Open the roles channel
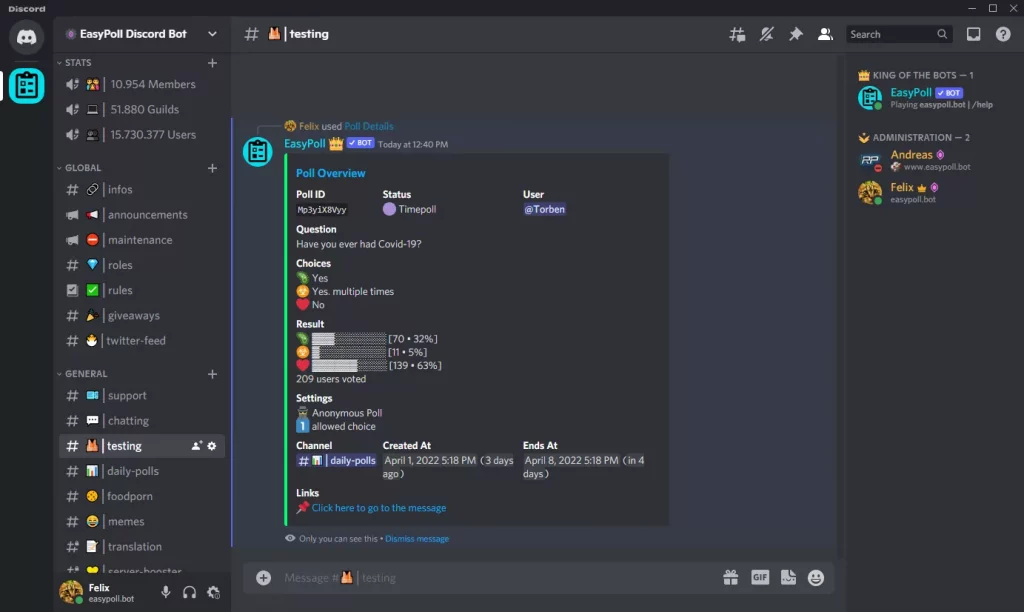The height and width of the screenshot is (612, 1024). pos(142,265)
